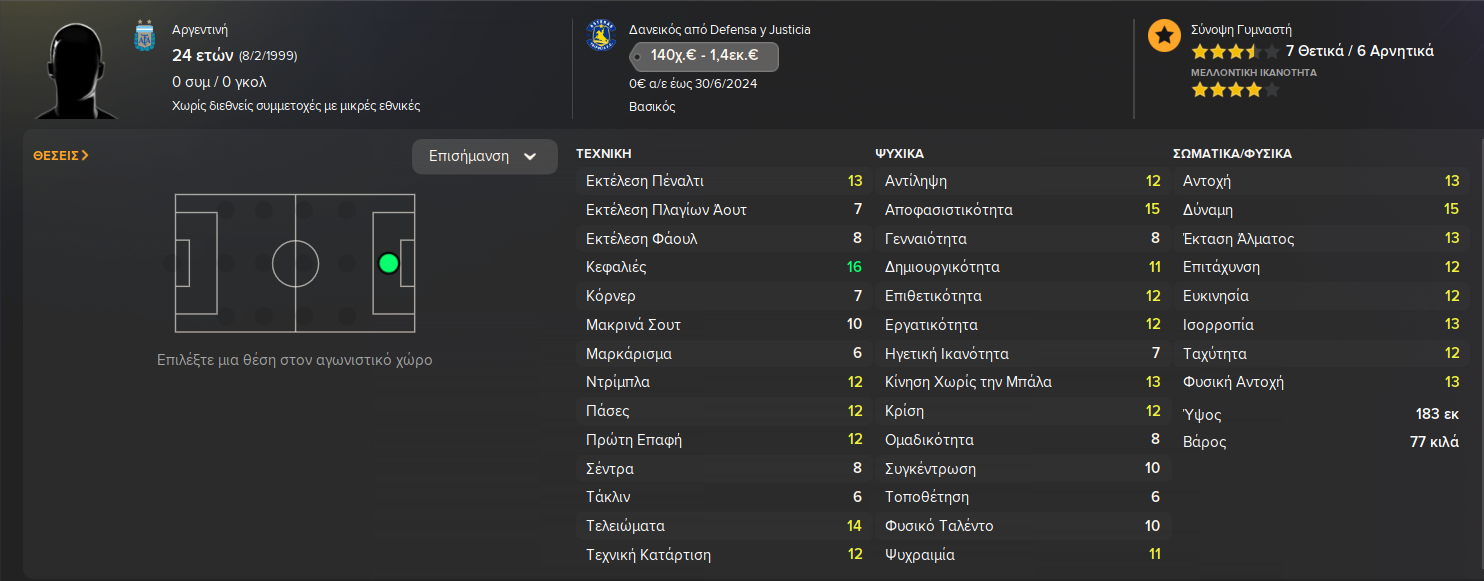Image resolution: width=1484 pixels, height=581 pixels.
Task: Click the ΤΕΧΝΙΚΗ column header
Action: pyautogui.click(x=604, y=154)
